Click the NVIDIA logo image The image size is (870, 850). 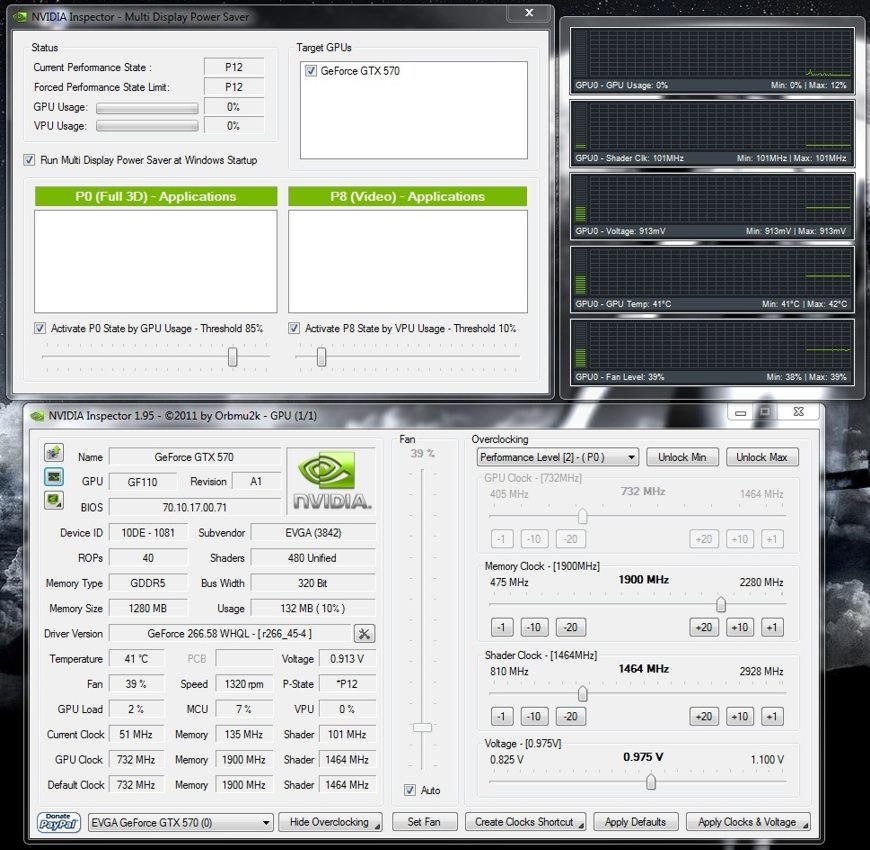click(x=331, y=481)
